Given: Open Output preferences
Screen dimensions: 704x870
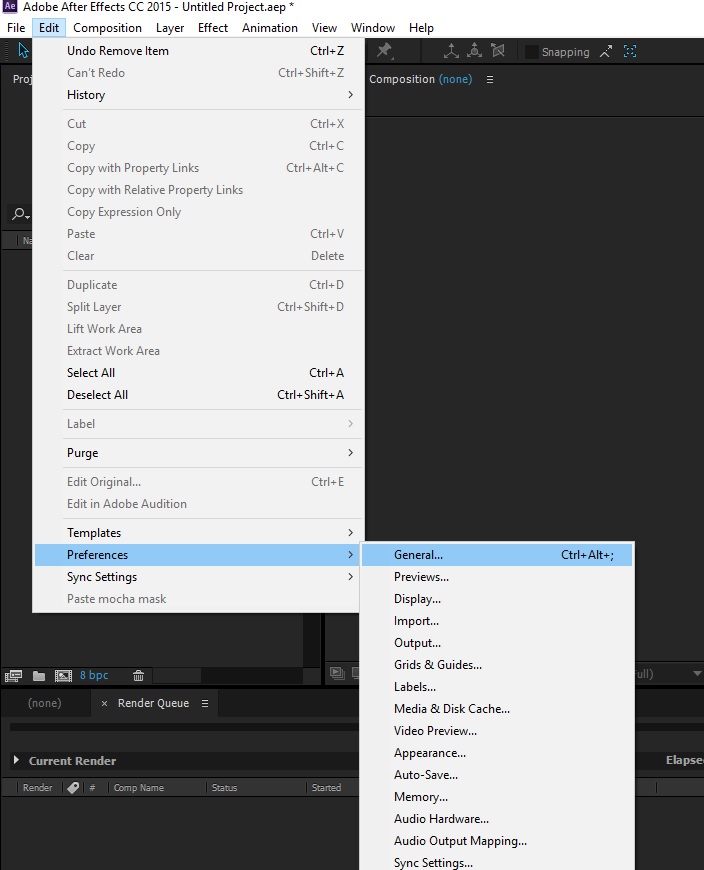Looking at the screenshot, I should pos(497,643).
